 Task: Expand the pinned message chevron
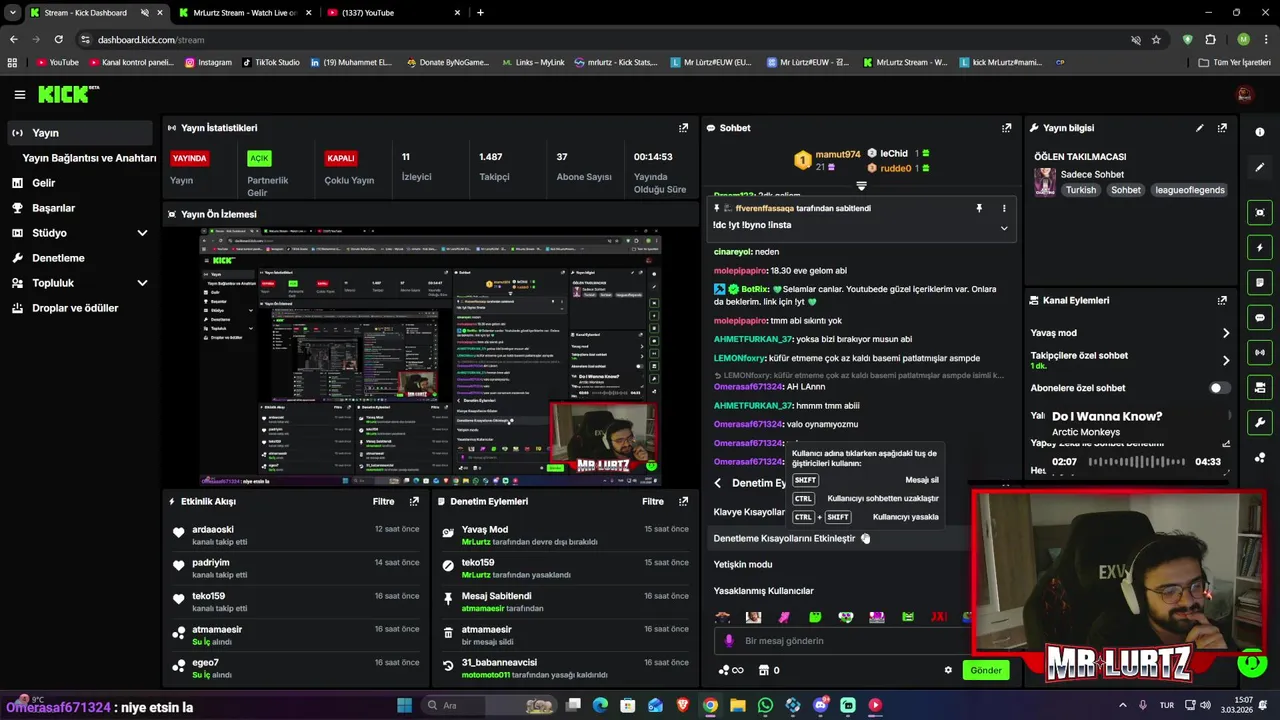tap(1004, 228)
